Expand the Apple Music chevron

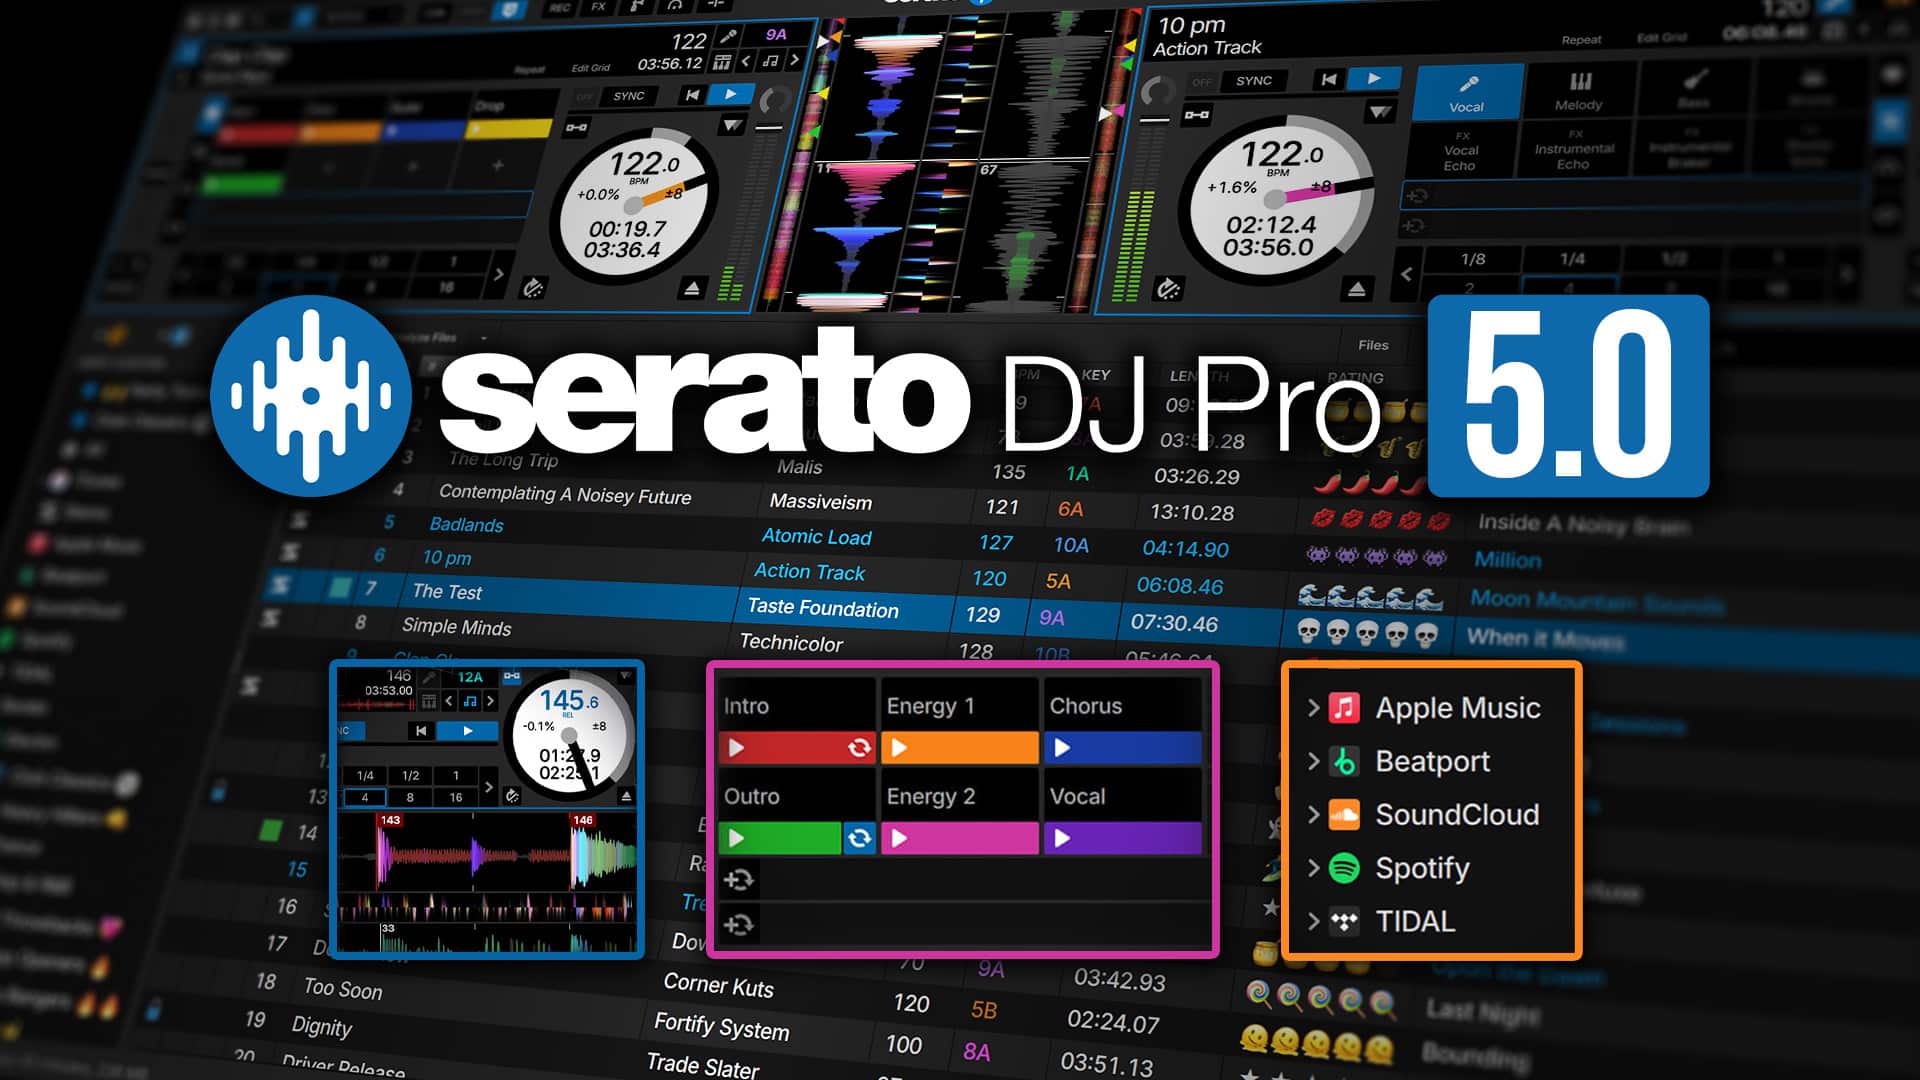click(1313, 708)
